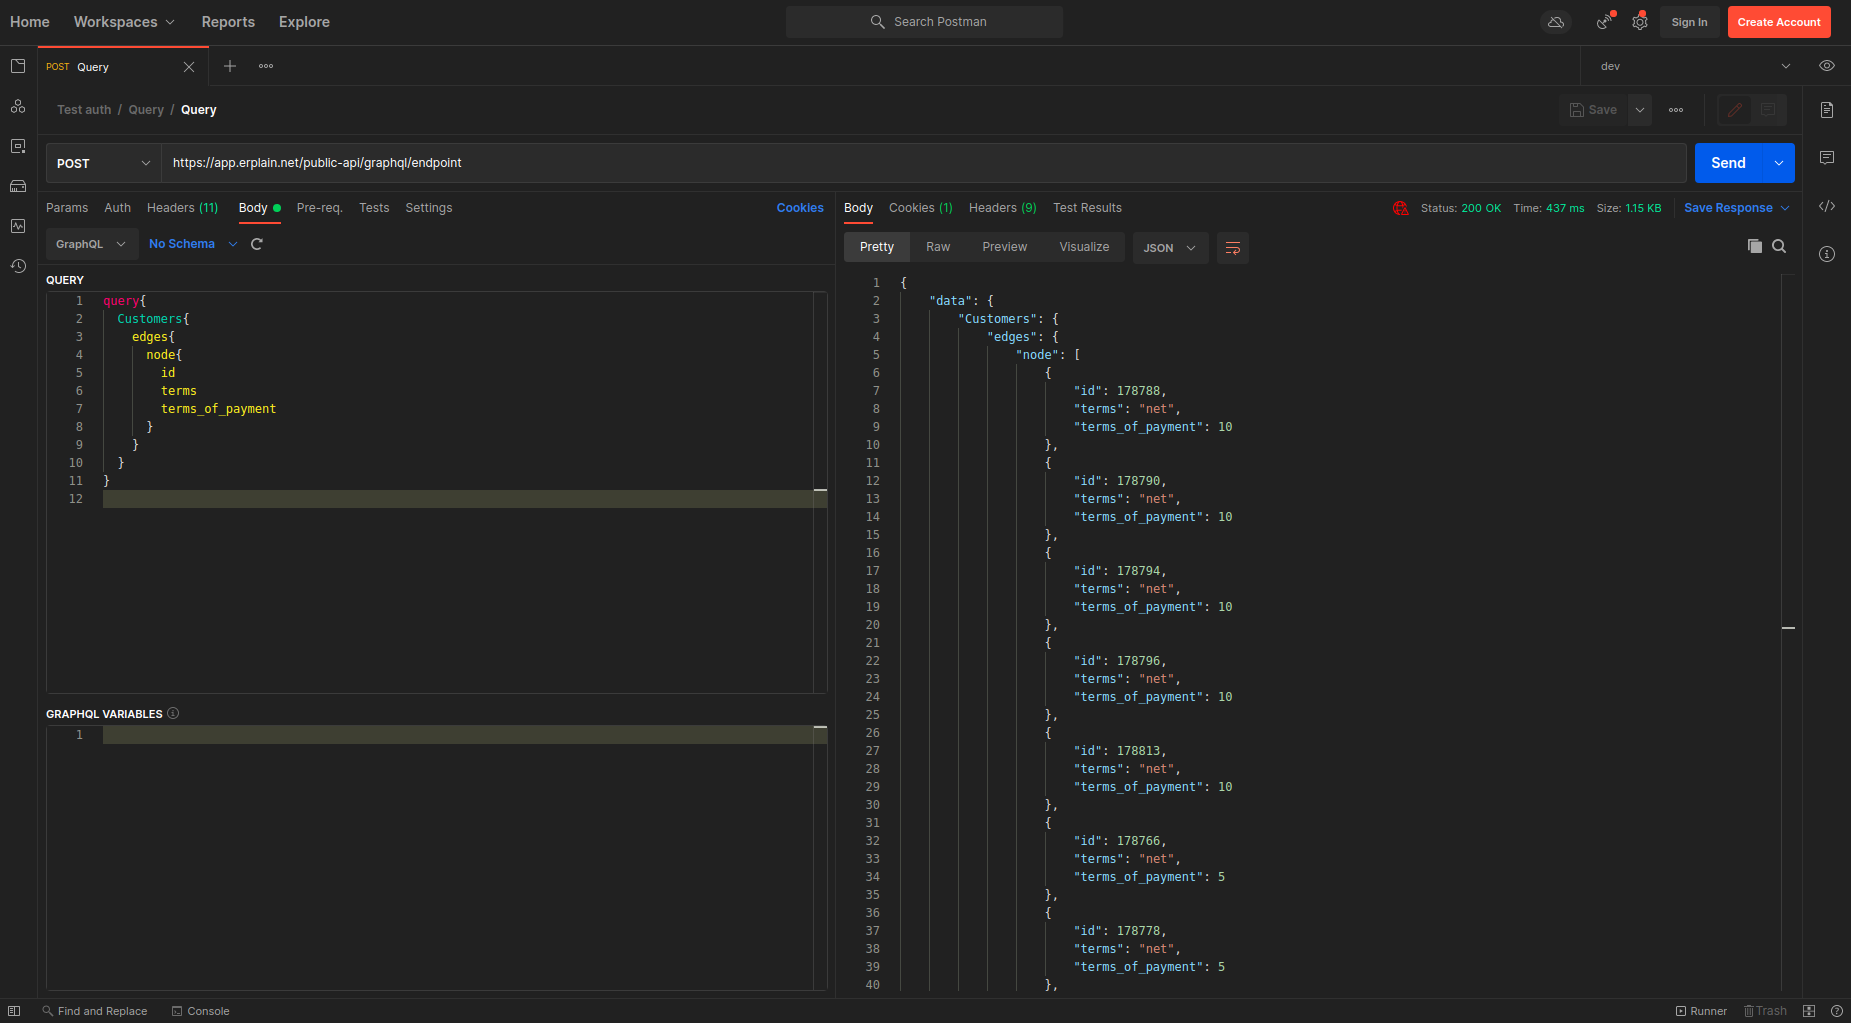1851x1023 pixels.
Task: Open the History icon in left sidebar
Action: click(18, 266)
